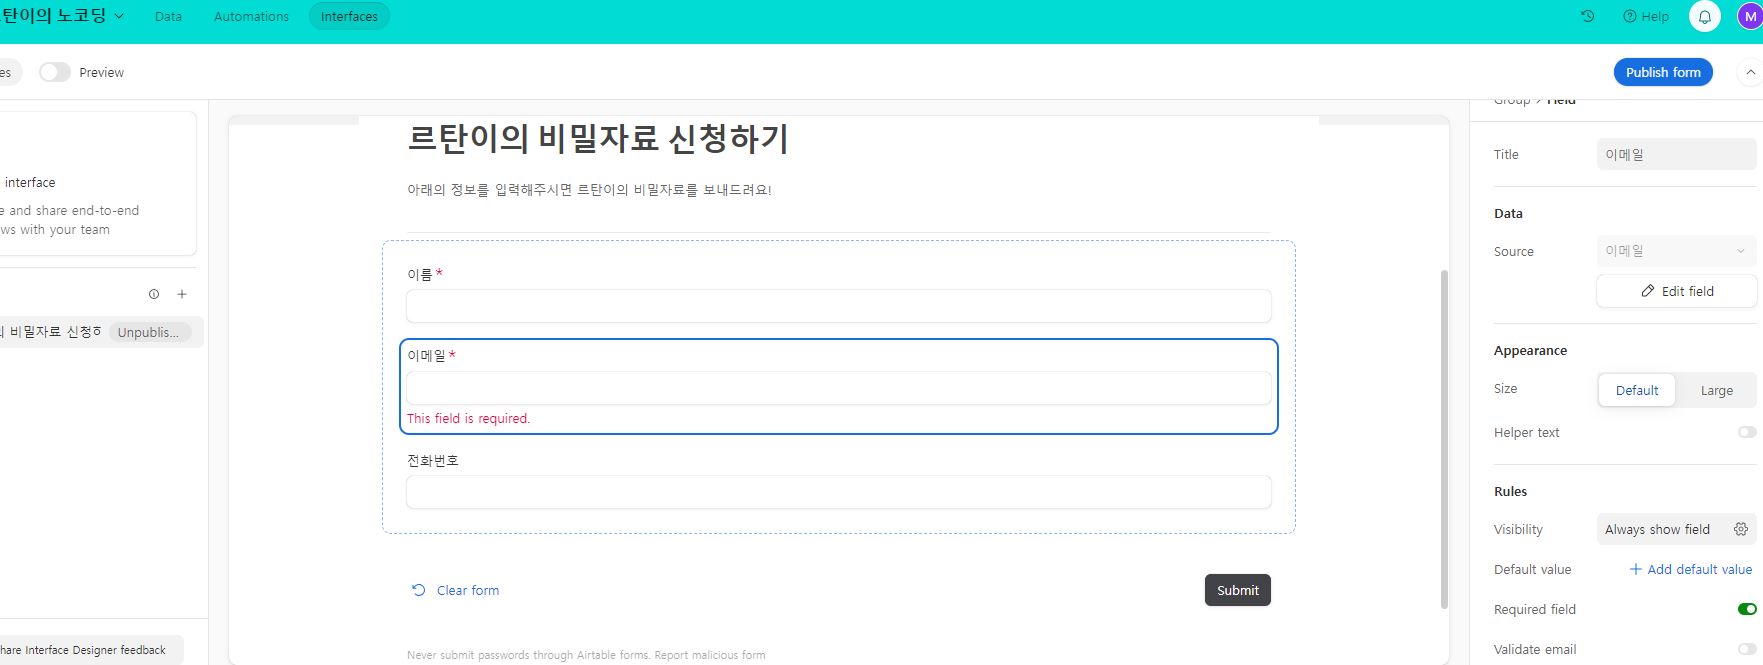The width and height of the screenshot is (1763, 665).
Task: Click the form title 르탄이의 비밀자료 신청하기
Action: pyautogui.click(x=598, y=138)
